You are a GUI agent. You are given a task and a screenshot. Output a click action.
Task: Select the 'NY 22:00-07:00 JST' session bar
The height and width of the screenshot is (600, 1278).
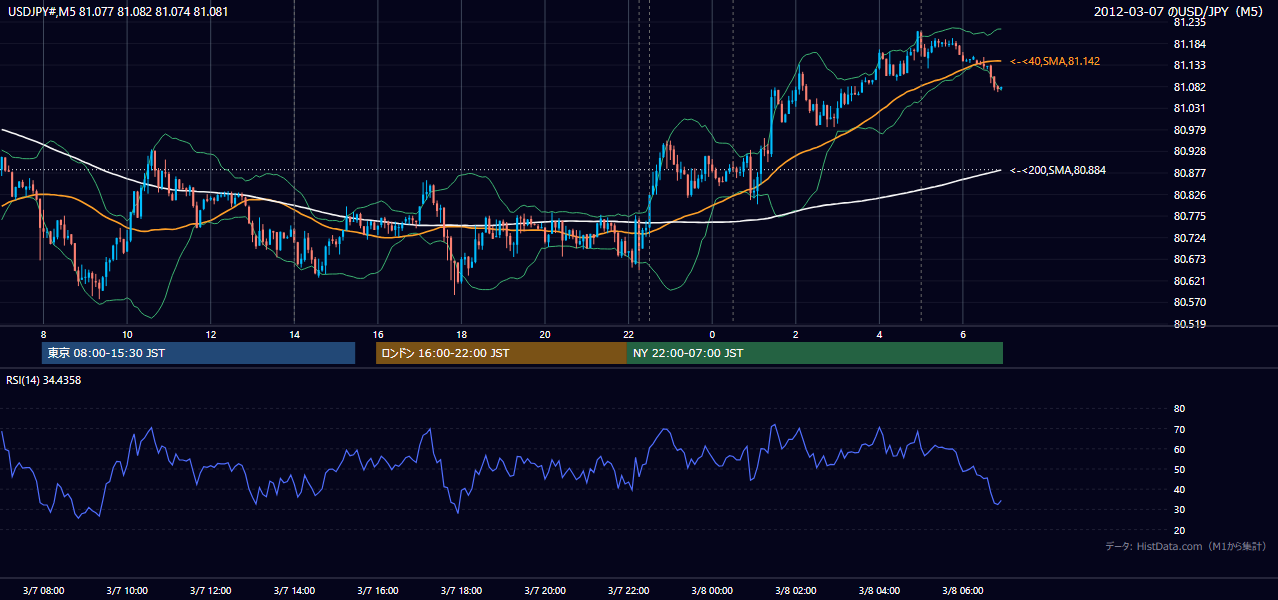click(815, 353)
